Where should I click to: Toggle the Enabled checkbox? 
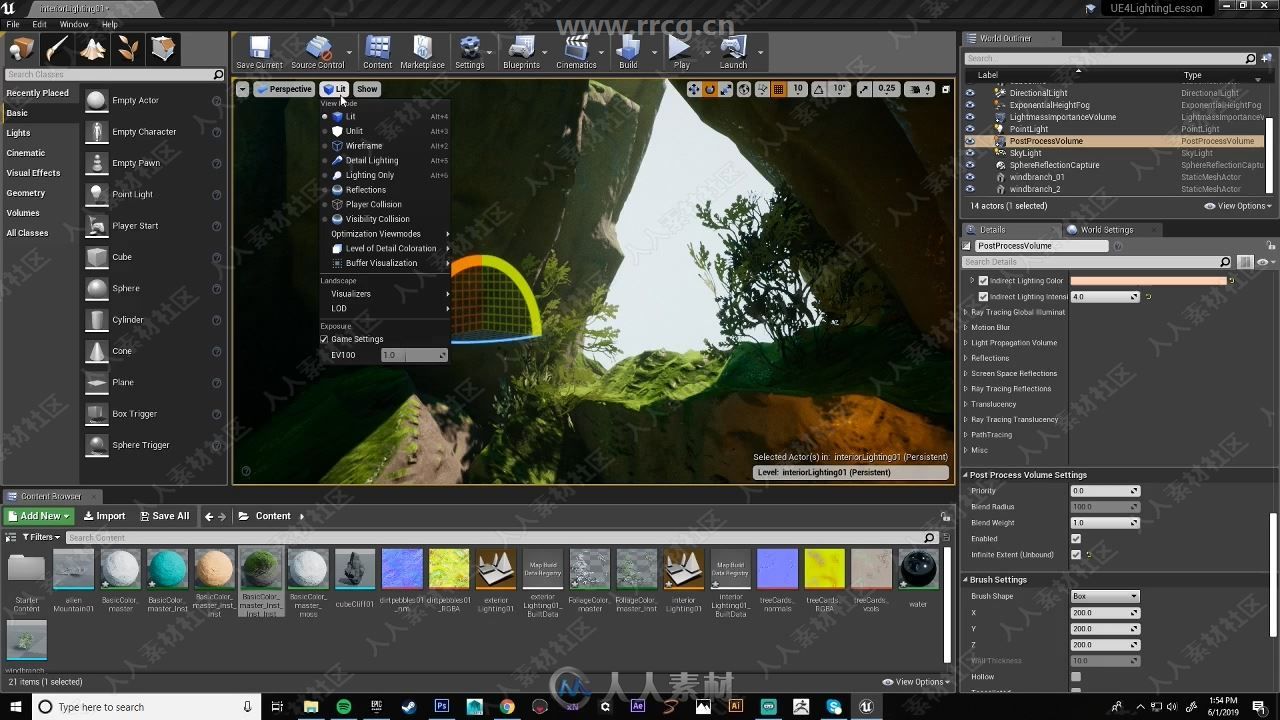[1076, 539]
